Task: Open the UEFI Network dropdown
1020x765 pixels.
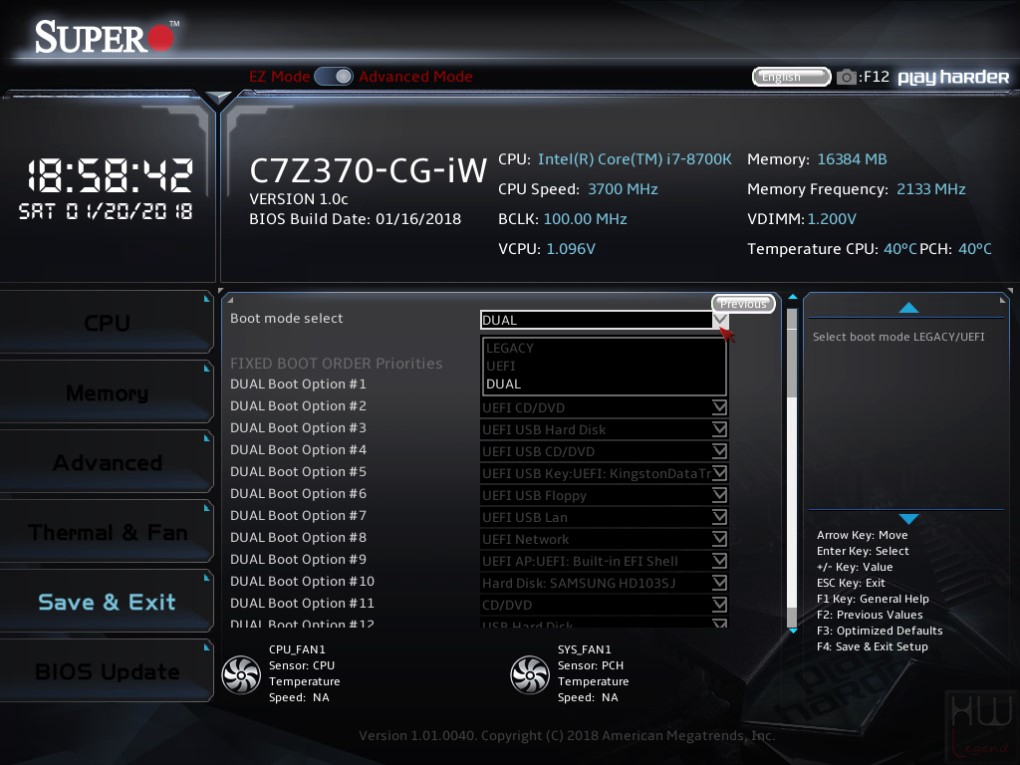Action: (x=604, y=539)
